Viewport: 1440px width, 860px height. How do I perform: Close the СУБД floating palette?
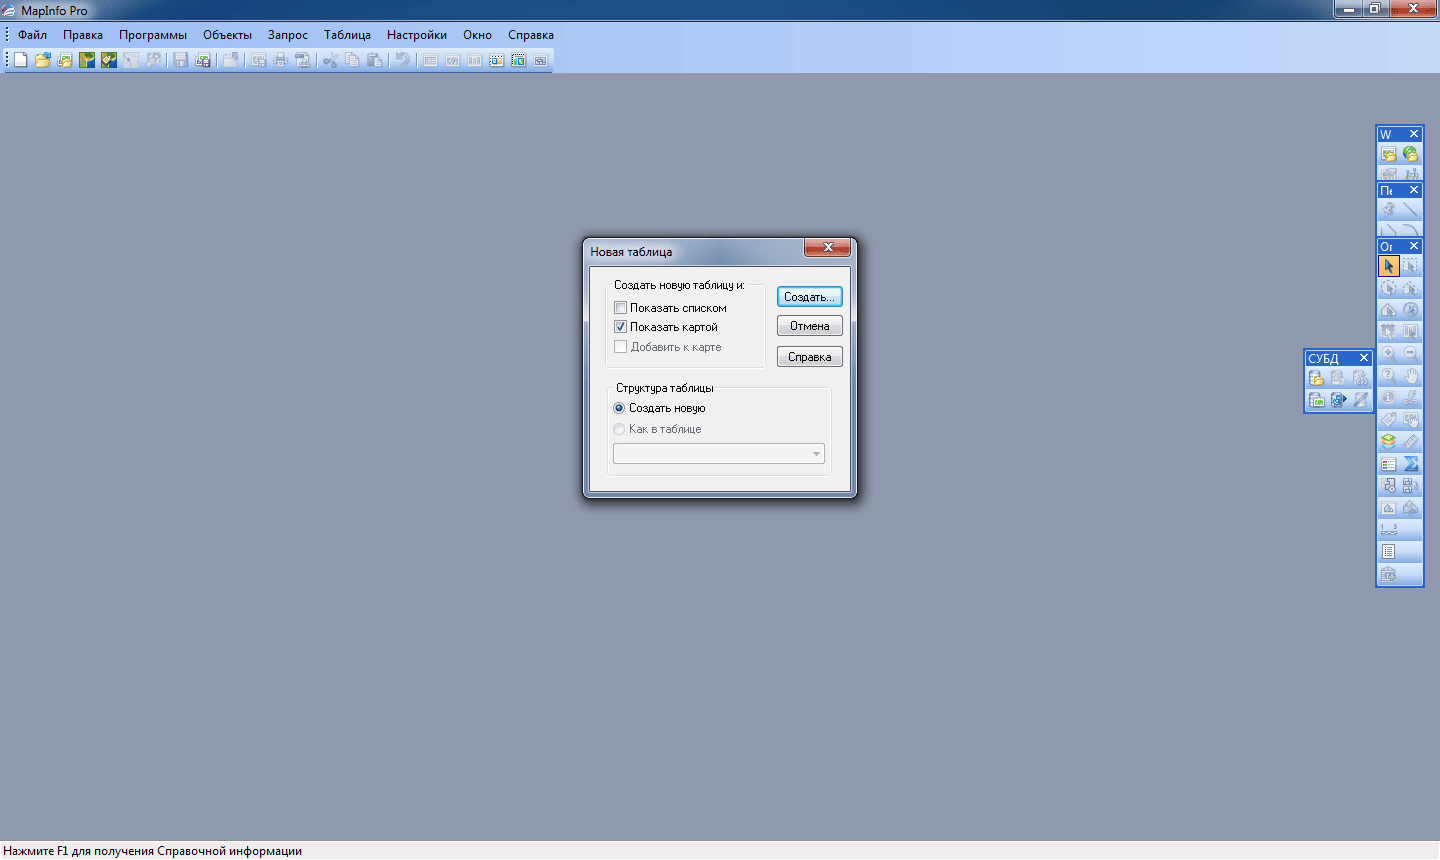[x=1363, y=358]
